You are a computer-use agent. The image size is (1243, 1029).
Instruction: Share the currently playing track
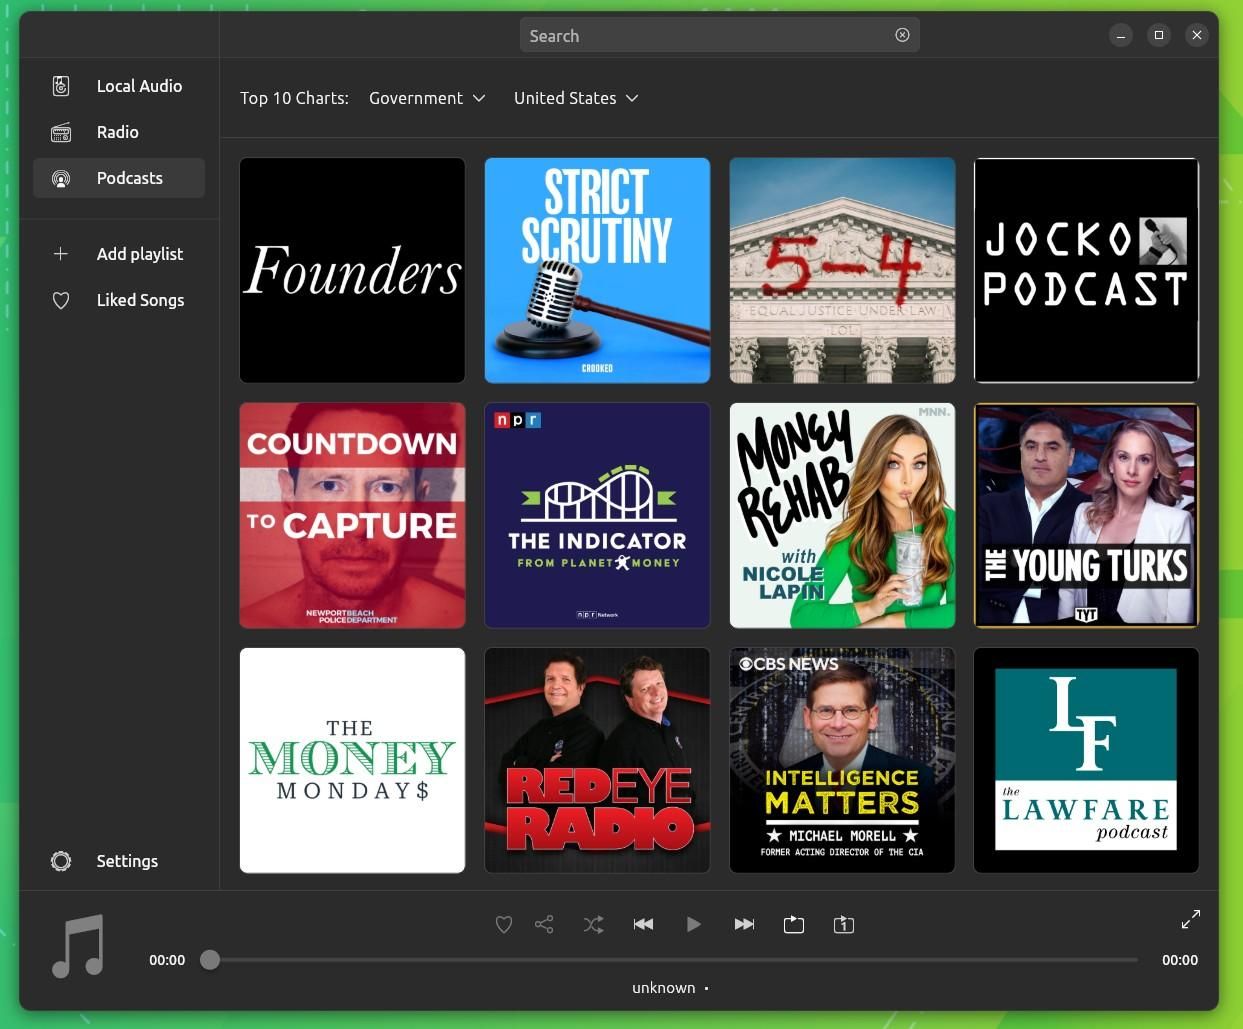tap(543, 924)
